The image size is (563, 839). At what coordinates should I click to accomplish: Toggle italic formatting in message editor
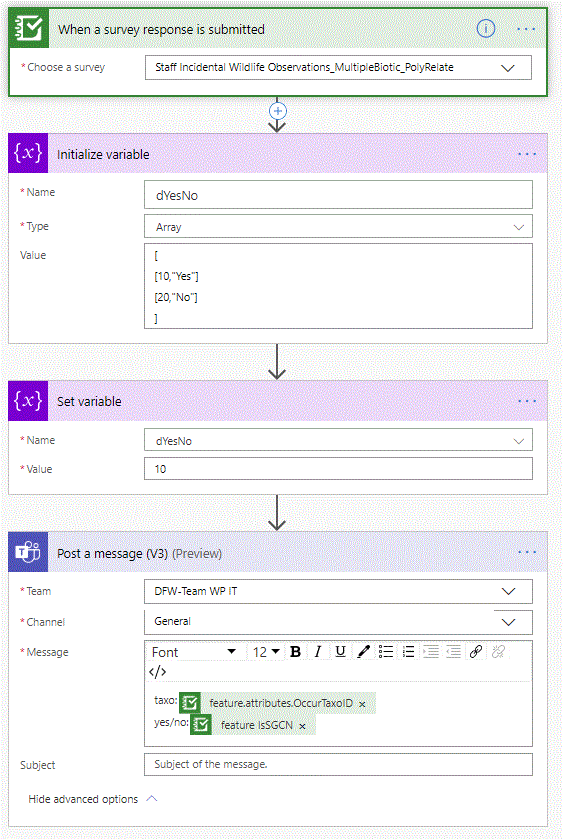(x=318, y=652)
